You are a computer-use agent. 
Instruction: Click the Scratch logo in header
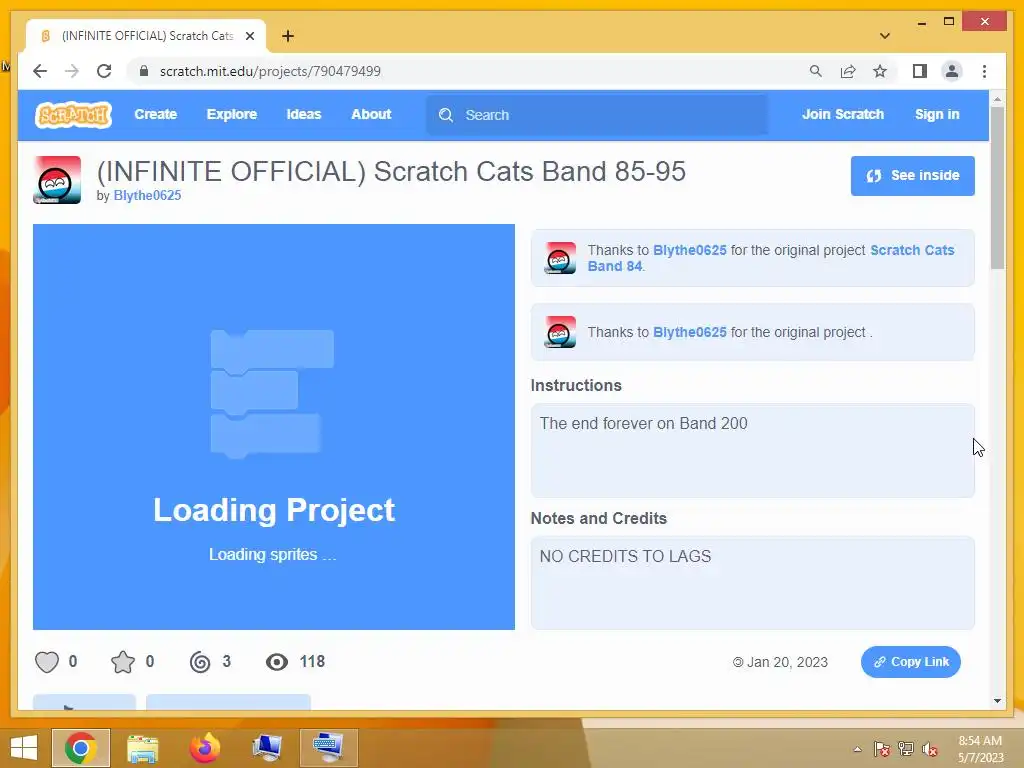pos(73,115)
